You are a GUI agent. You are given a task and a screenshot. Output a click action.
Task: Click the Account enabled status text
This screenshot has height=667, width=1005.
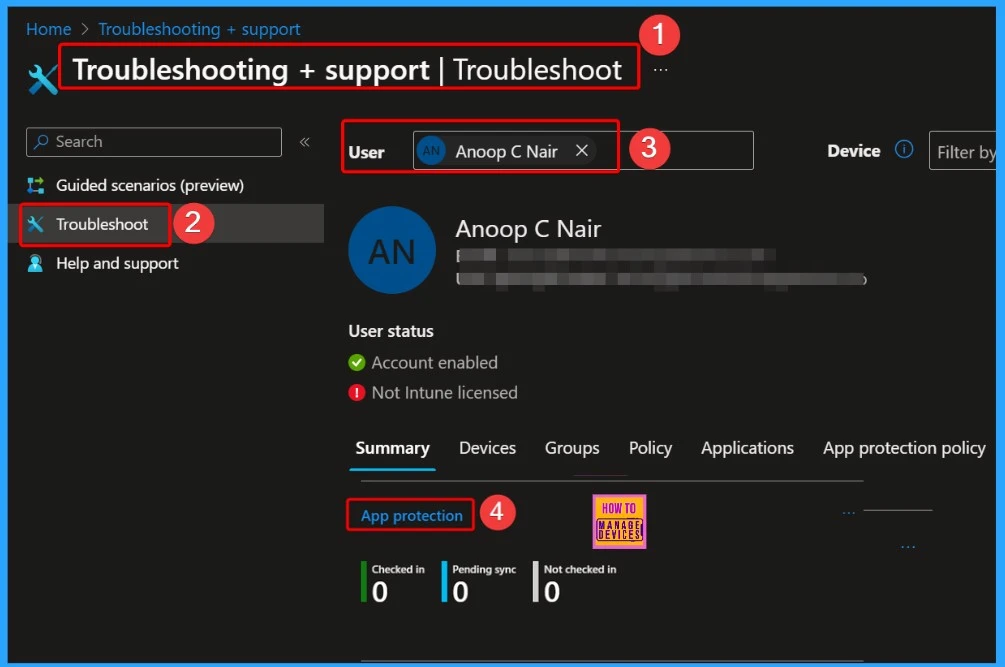(x=435, y=363)
